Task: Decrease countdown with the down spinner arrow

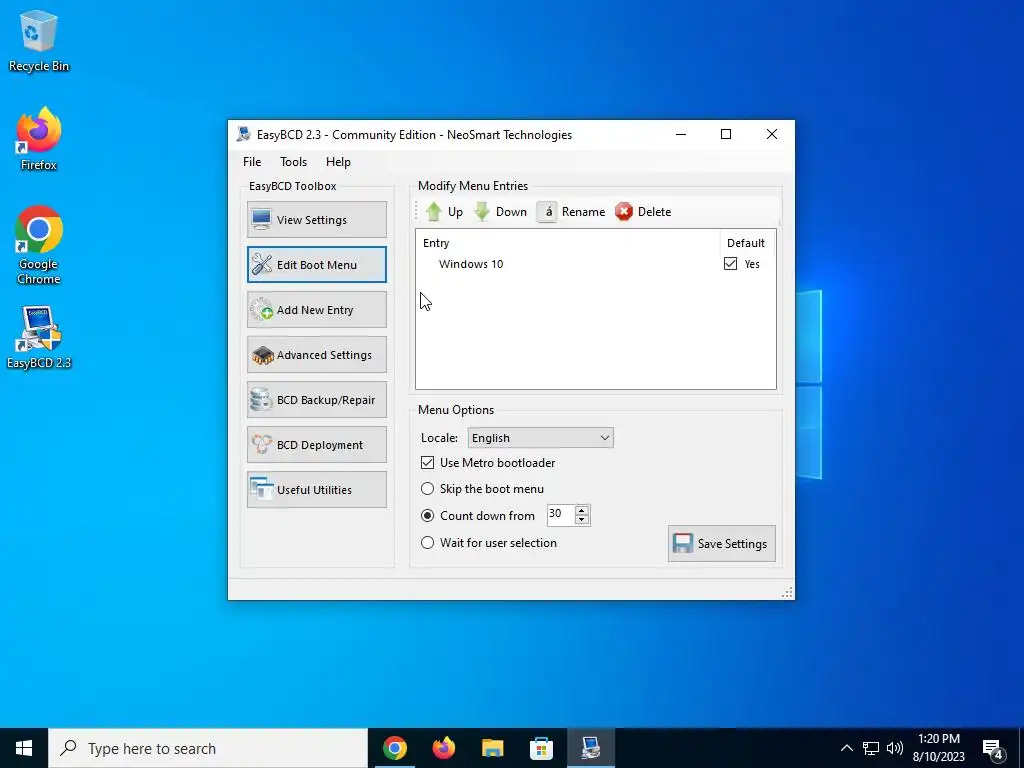Action: (x=581, y=520)
